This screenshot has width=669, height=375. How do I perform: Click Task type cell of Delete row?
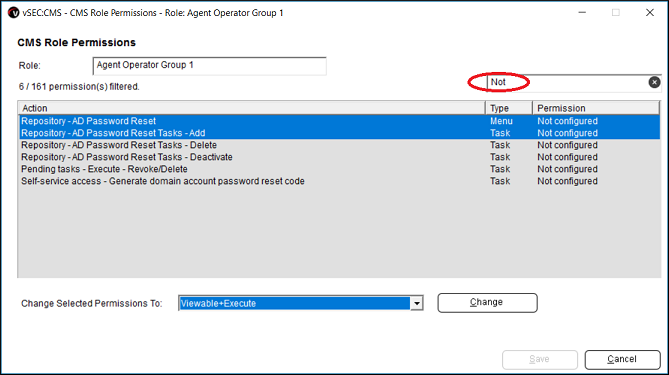(x=500, y=145)
